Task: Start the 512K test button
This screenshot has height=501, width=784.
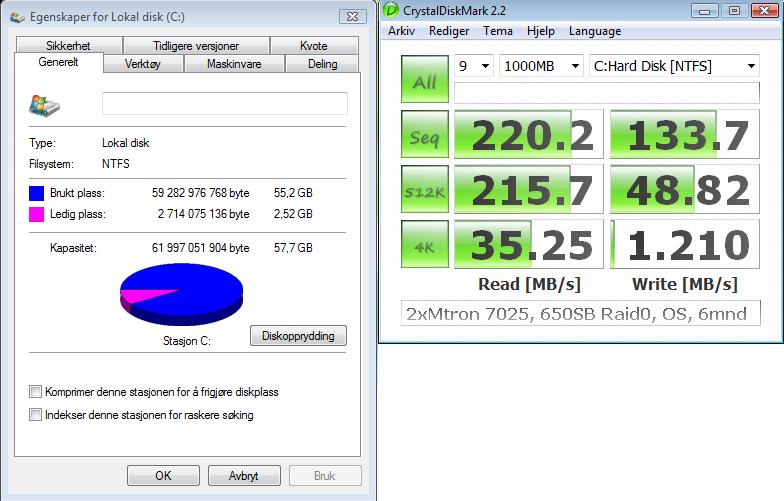Action: pyautogui.click(x=425, y=189)
